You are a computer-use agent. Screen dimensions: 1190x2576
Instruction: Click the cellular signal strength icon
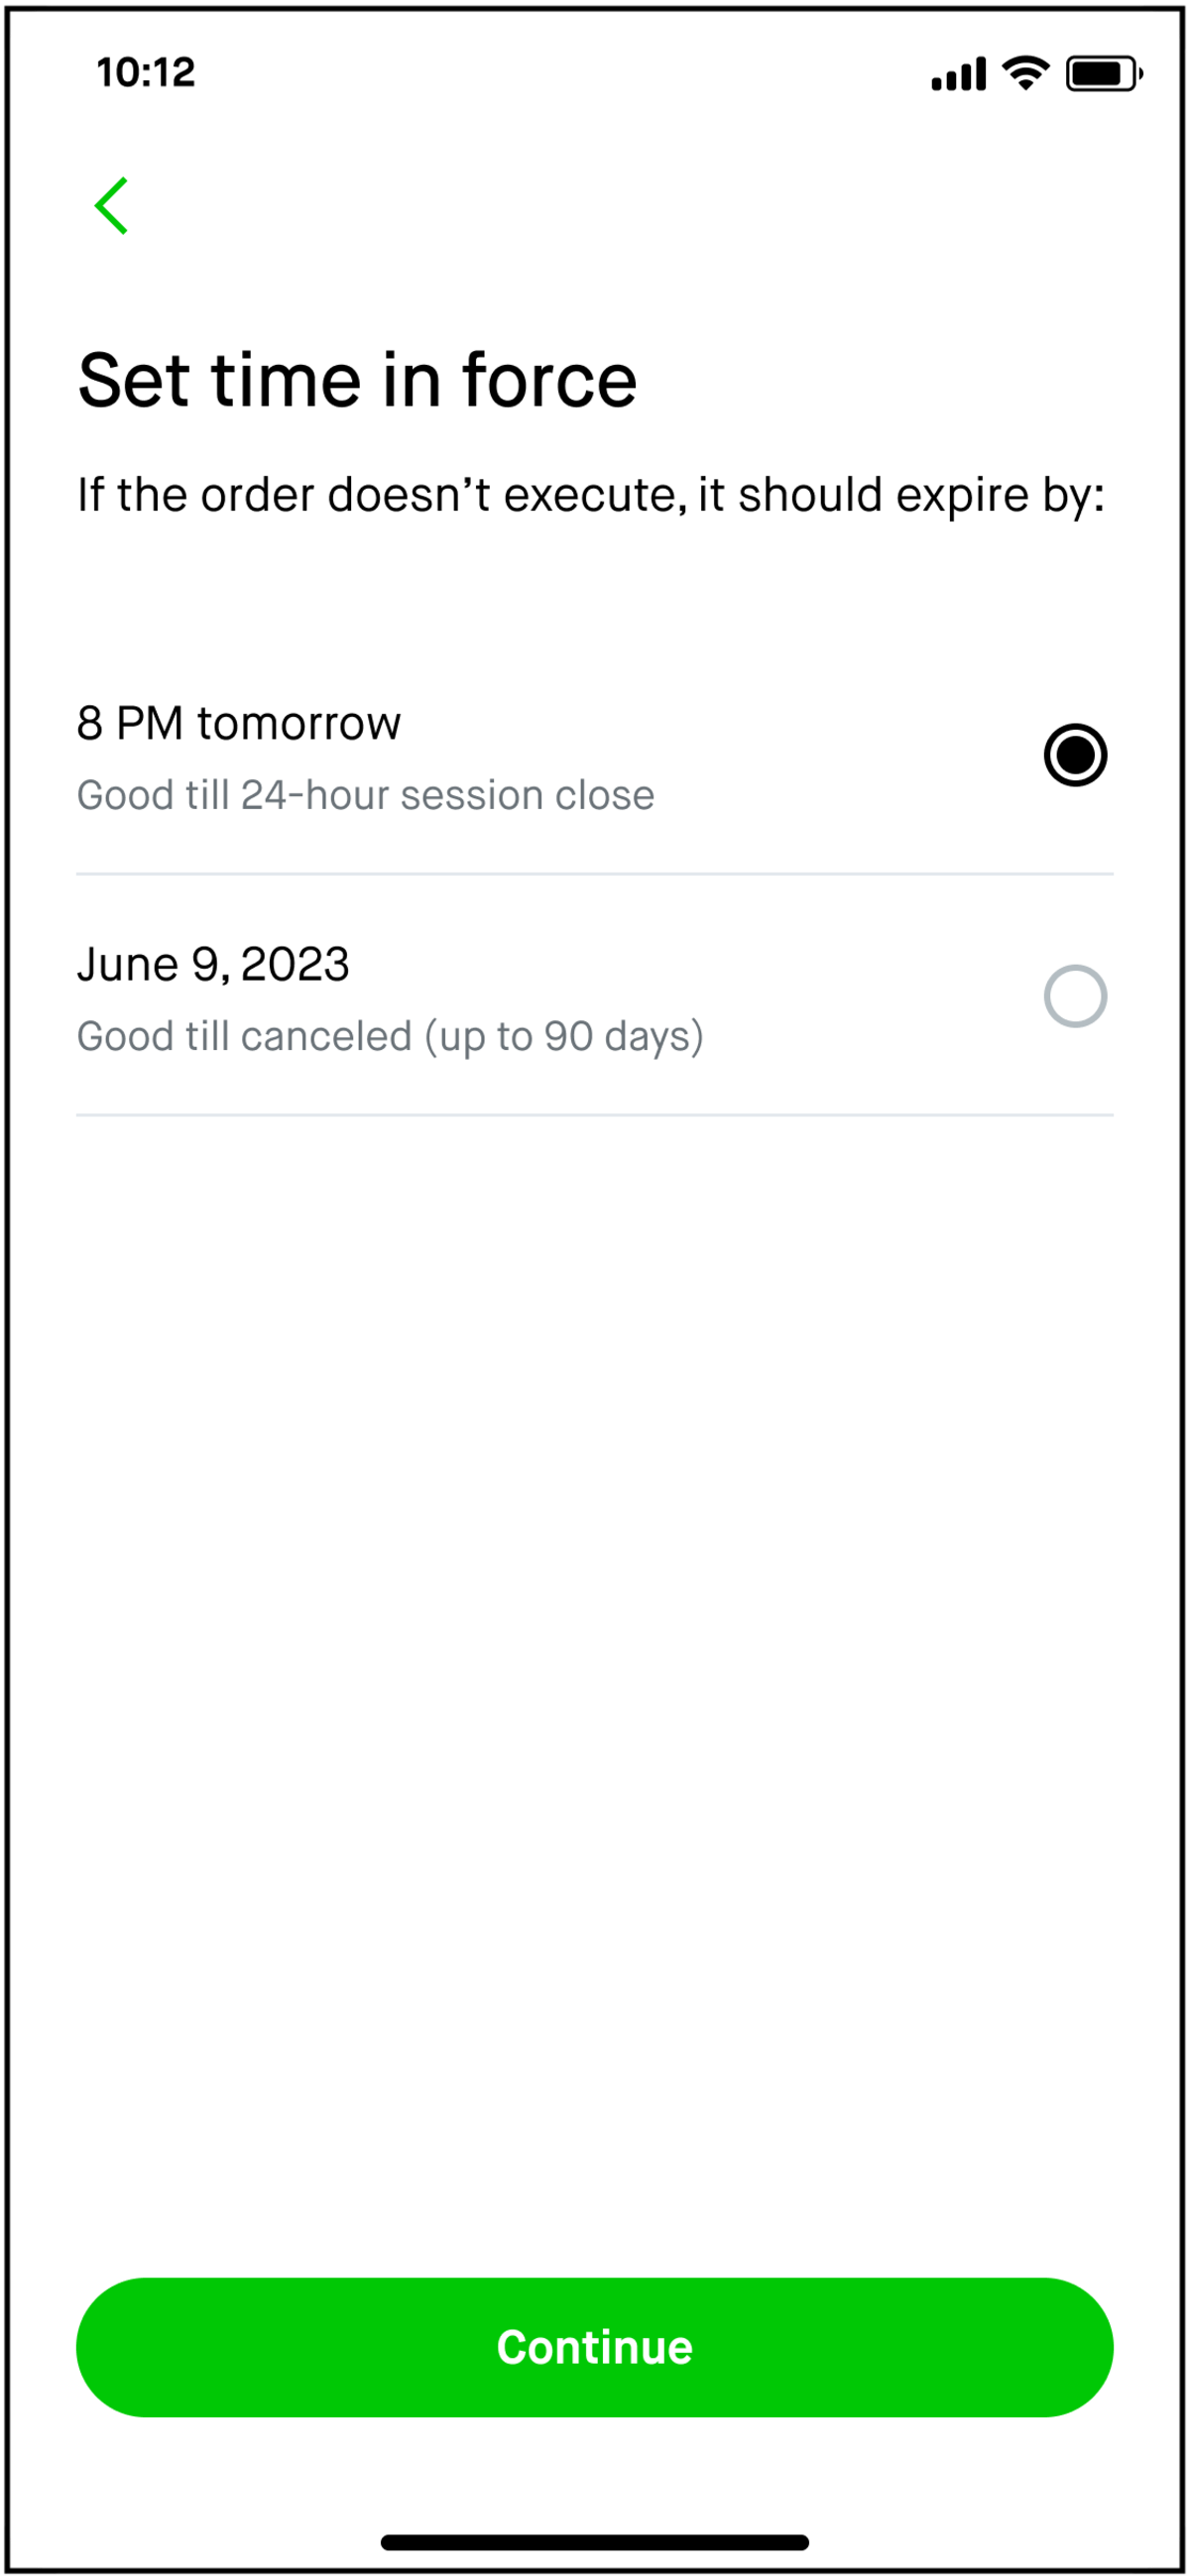click(958, 74)
